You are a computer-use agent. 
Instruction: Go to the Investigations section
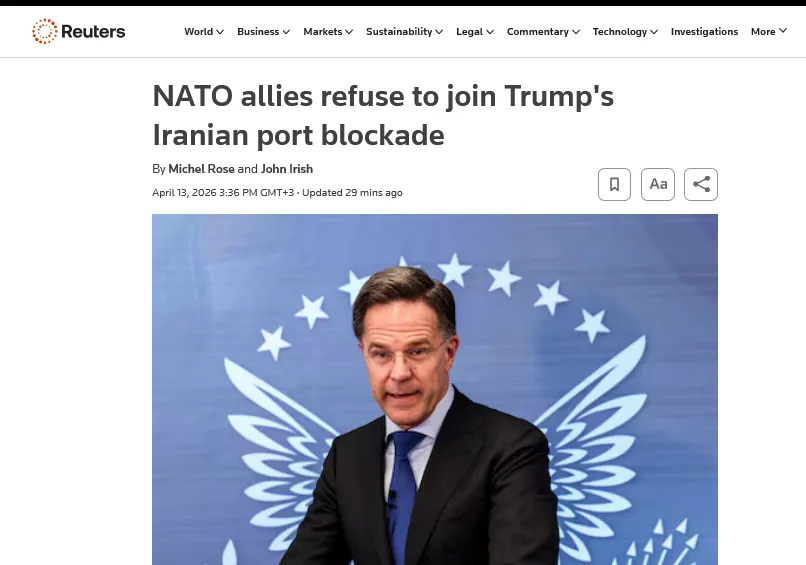click(704, 32)
